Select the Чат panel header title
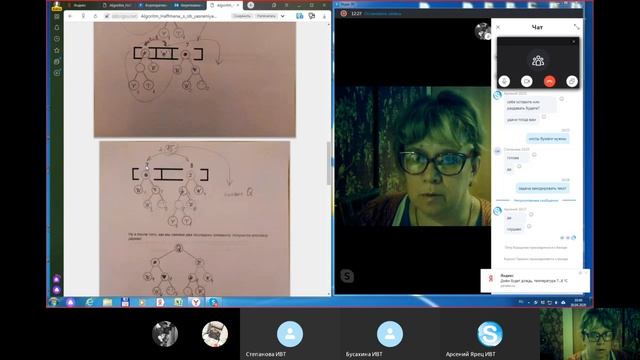The height and width of the screenshot is (360, 640). tap(537, 27)
